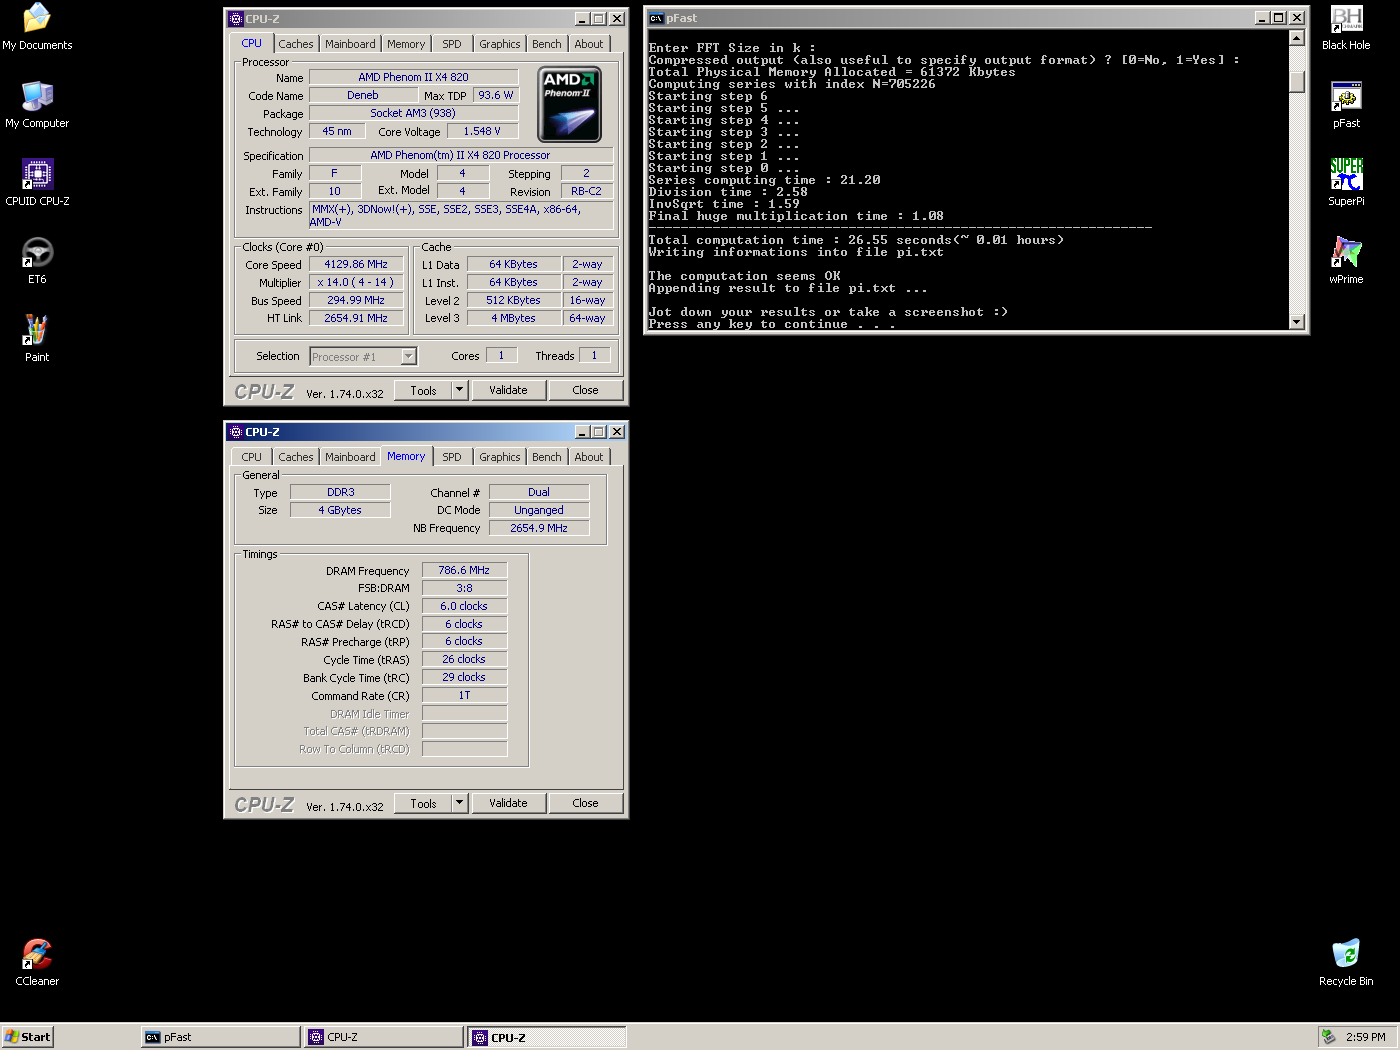This screenshot has height=1050, width=1400.
Task: Click the top CPU-Z window title icon
Action: [x=236, y=18]
